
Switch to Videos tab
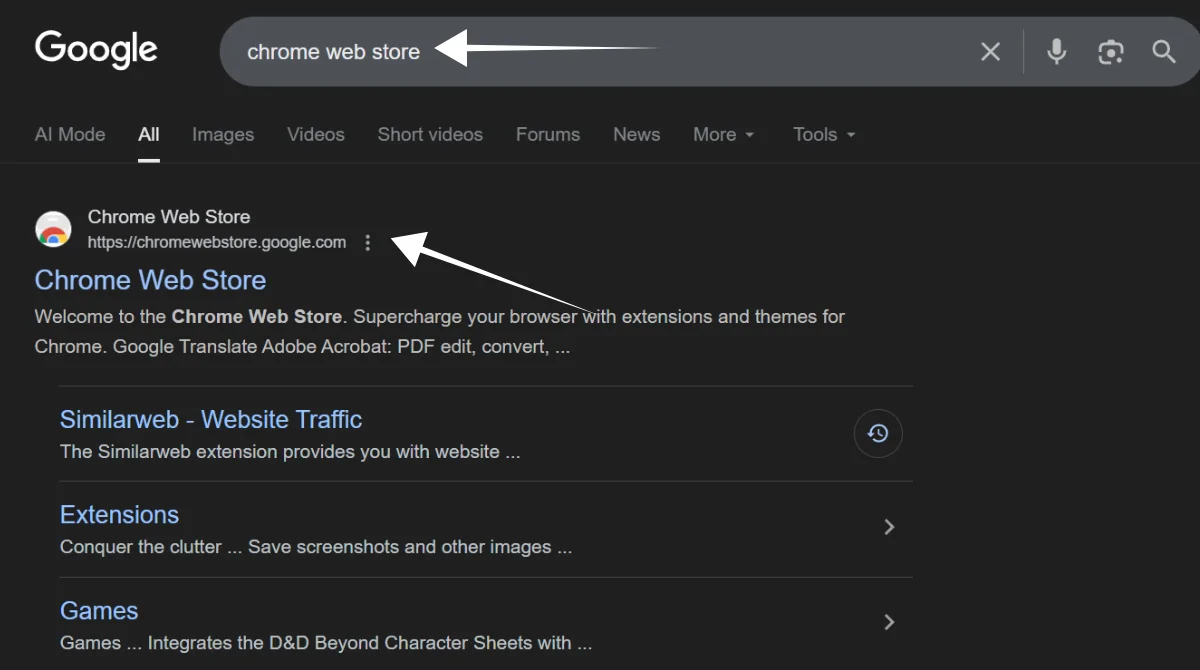(x=316, y=135)
